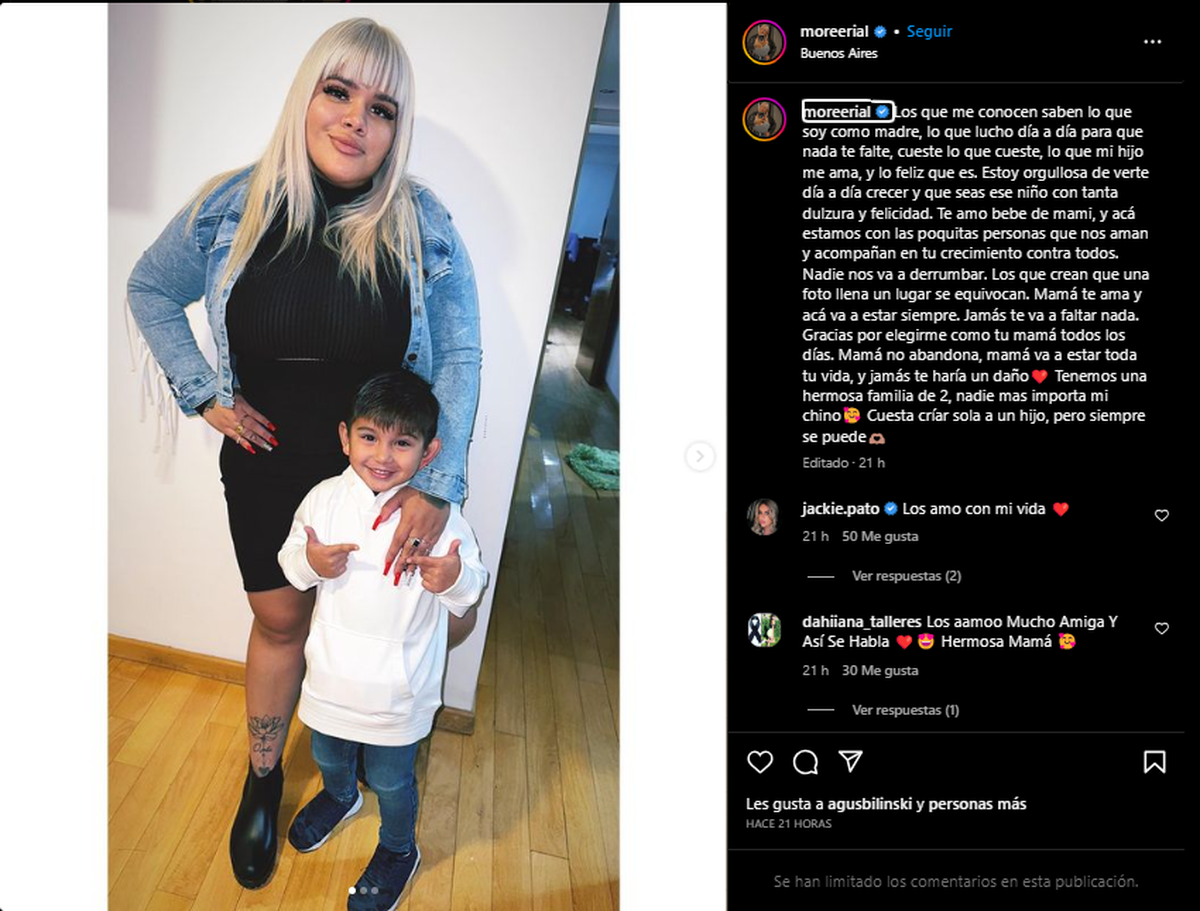Open dahiiana_talleres avatar

coord(764,630)
